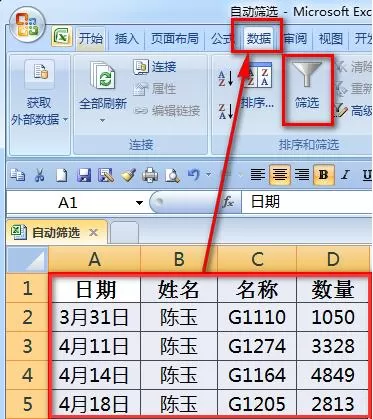
Task: Select the cell containing 4849
Action: 333,375
